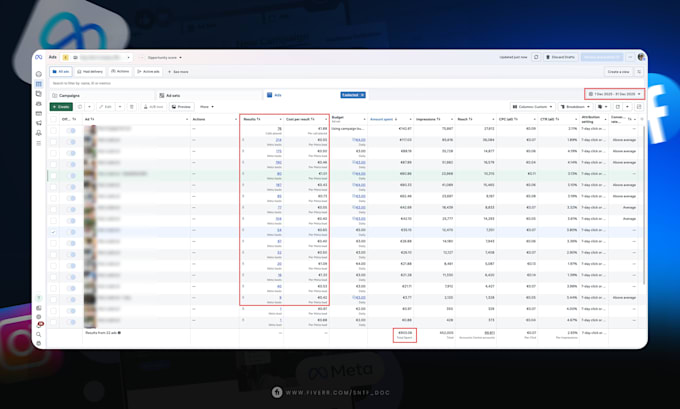Click the bug report icon in sidebar
The image size is (680, 409).
coord(39,343)
